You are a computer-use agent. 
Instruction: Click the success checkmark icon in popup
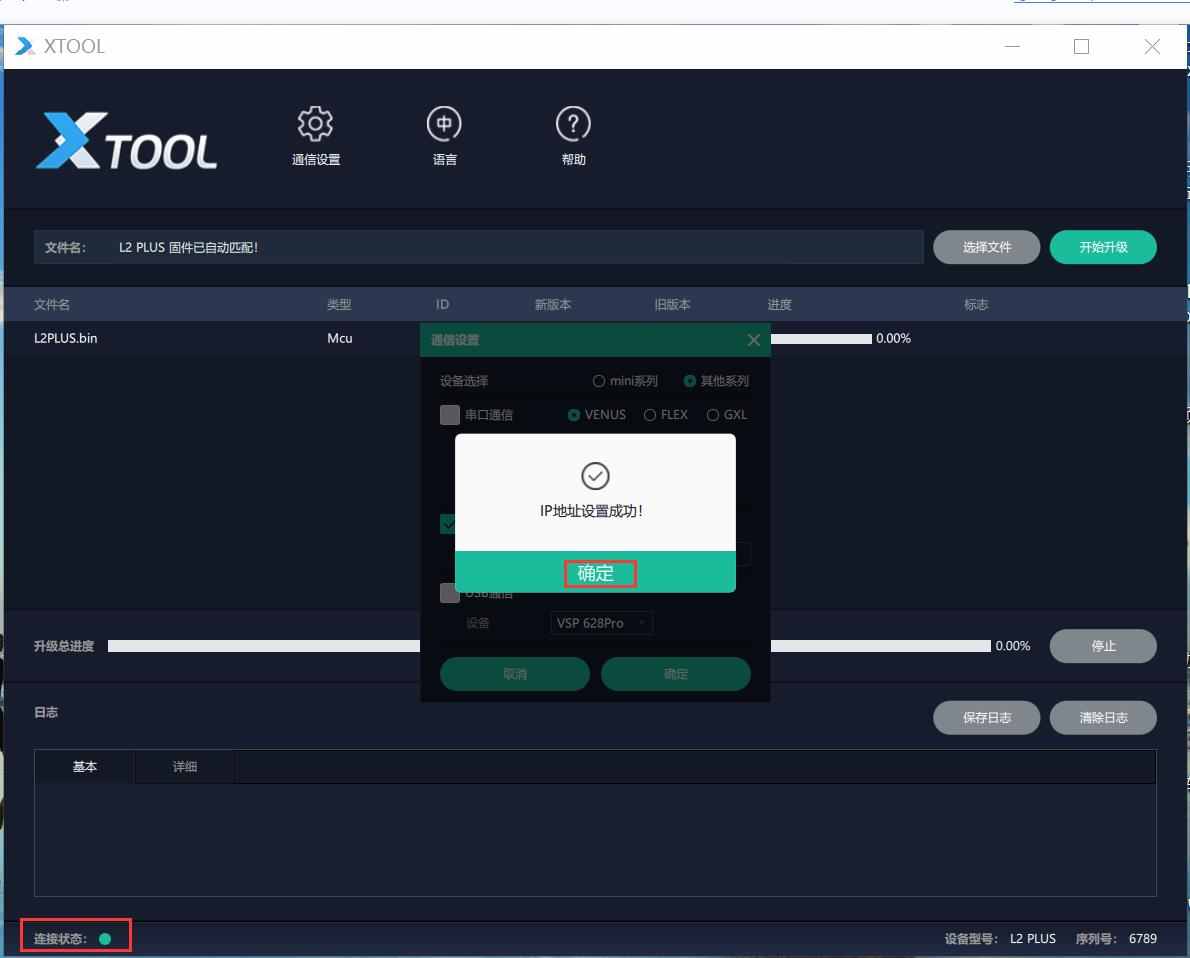(595, 476)
